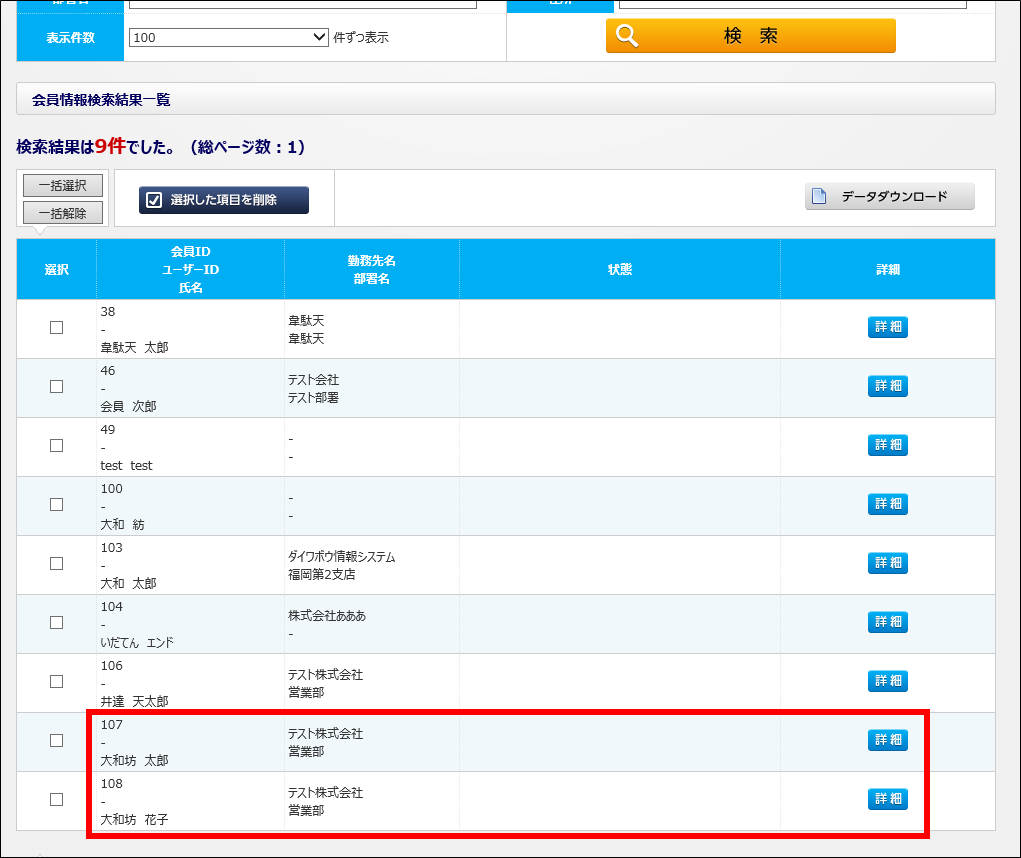Select the checkbox for member 46

[x=56, y=387]
